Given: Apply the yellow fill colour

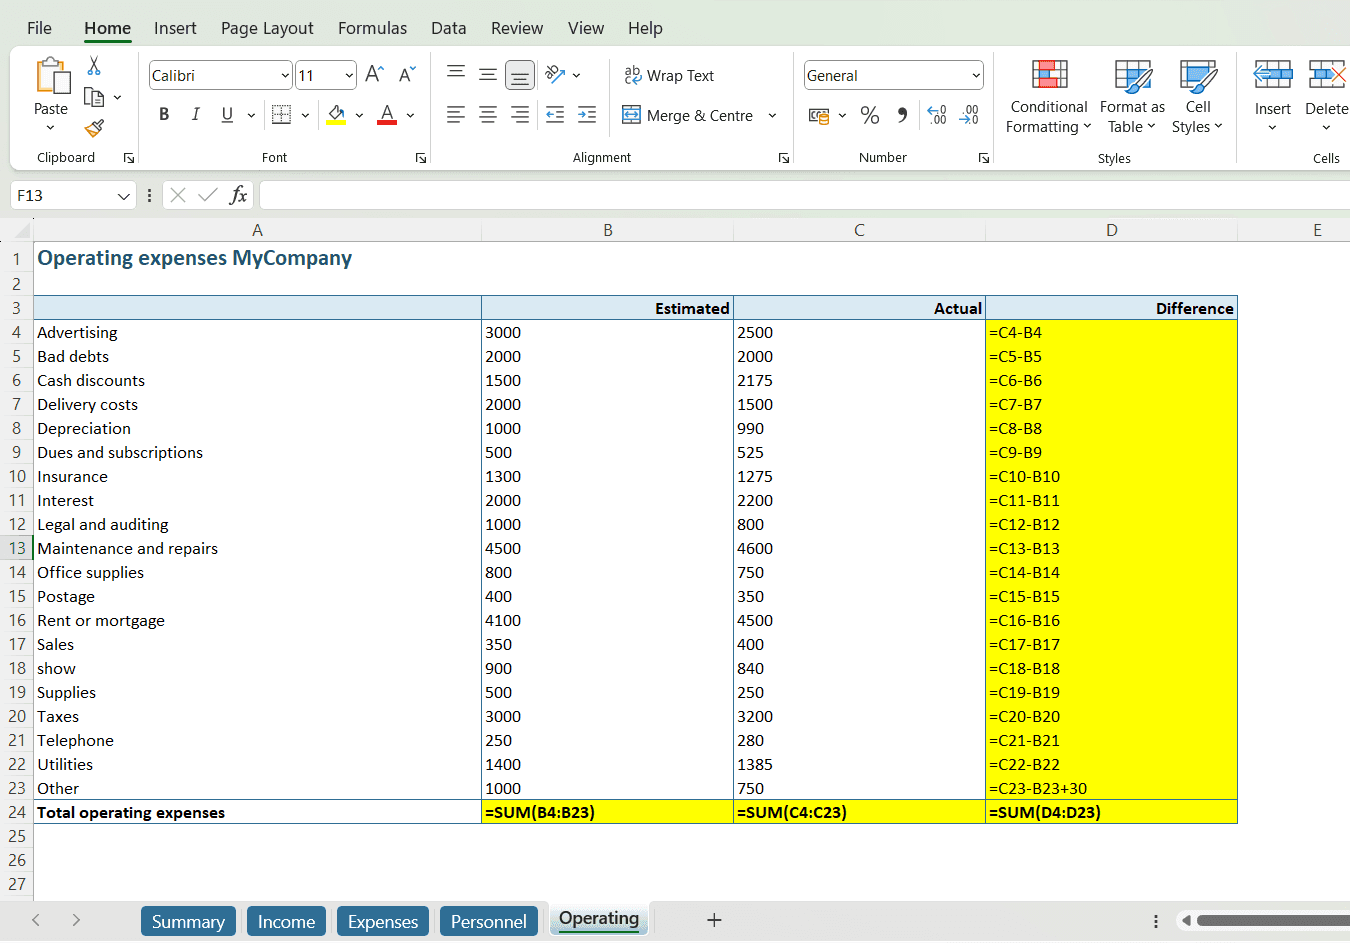Looking at the screenshot, I should [x=336, y=115].
